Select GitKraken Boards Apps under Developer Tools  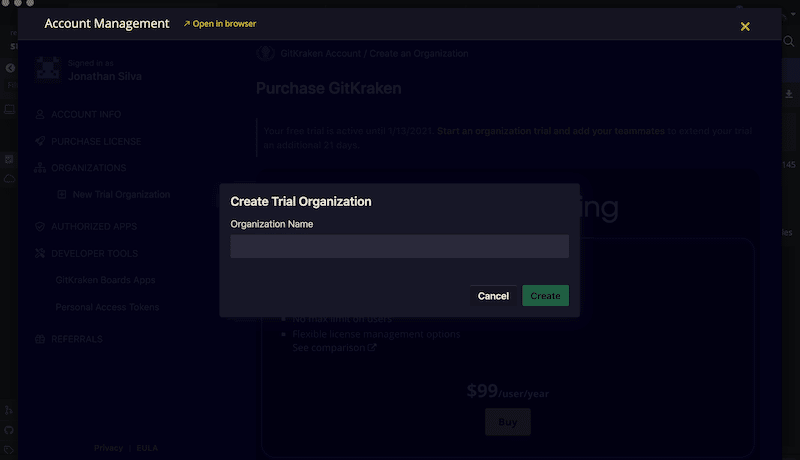[x=105, y=281]
